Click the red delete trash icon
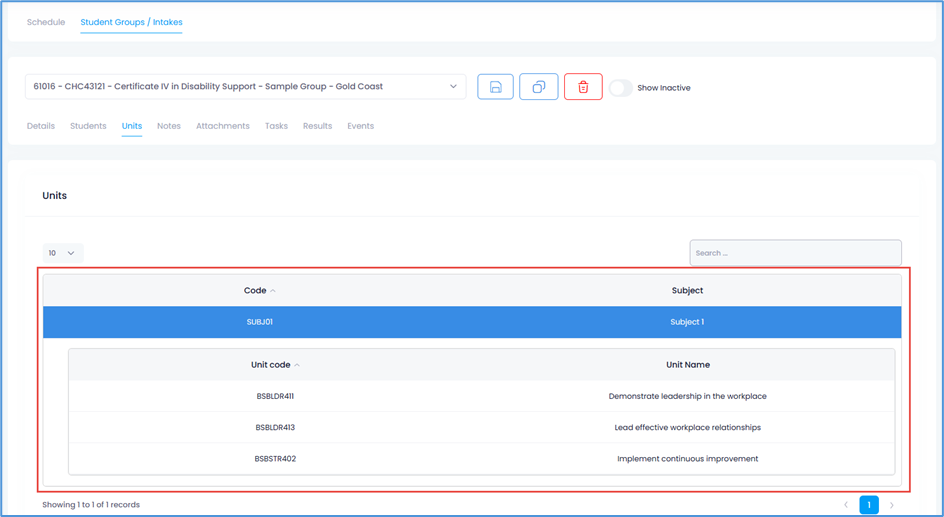 point(583,87)
